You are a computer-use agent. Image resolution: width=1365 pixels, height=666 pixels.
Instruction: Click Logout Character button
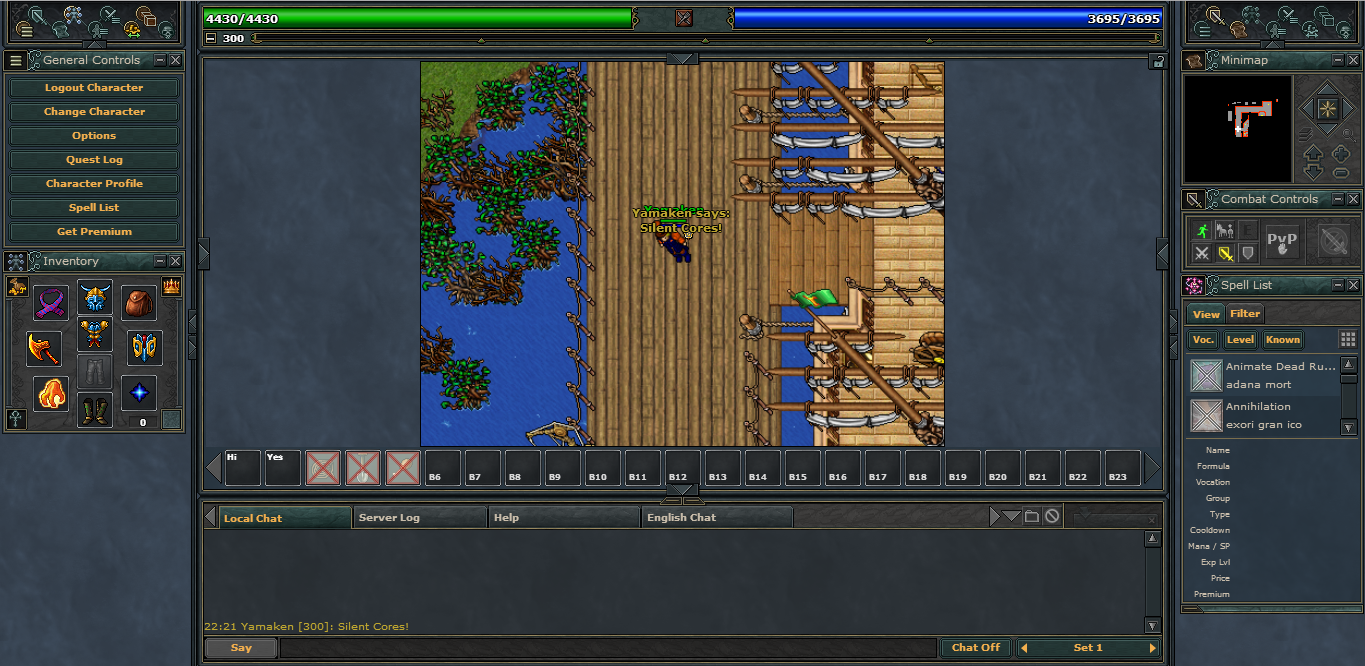coord(94,88)
